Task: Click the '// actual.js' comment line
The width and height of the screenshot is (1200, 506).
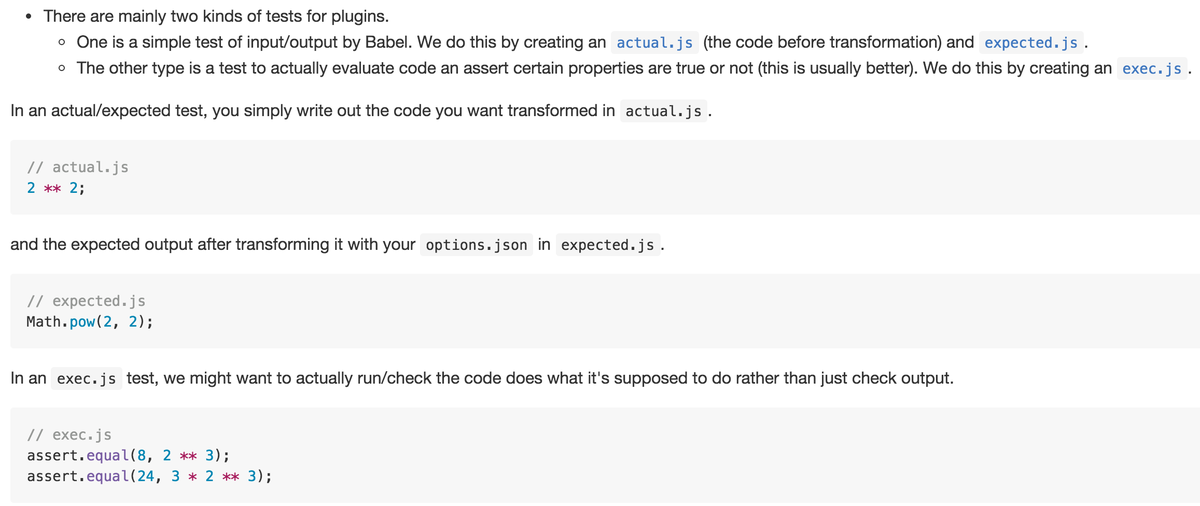Action: [77, 167]
